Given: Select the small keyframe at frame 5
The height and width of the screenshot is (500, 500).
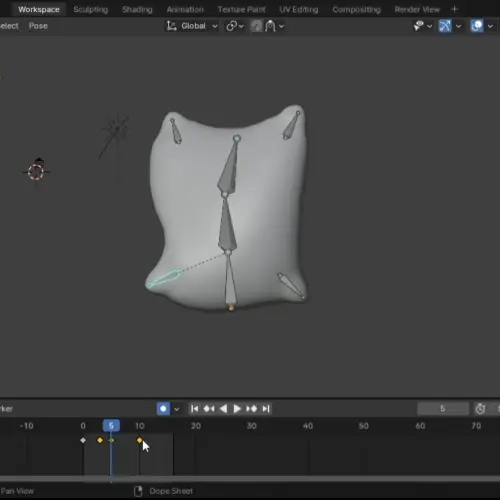Looking at the screenshot, I should click(111, 440).
